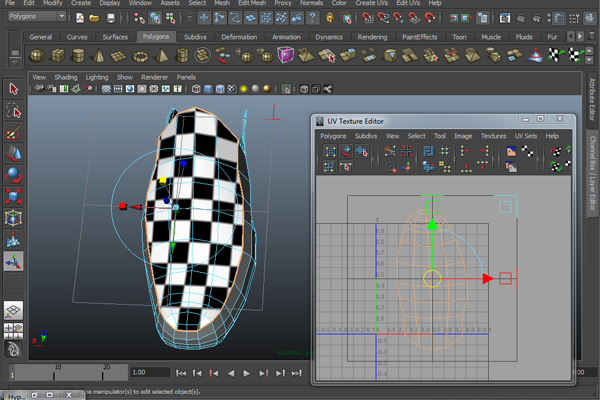600x400 pixels.
Task: Select the Lasso selection tool
Action: pyautogui.click(x=13, y=111)
